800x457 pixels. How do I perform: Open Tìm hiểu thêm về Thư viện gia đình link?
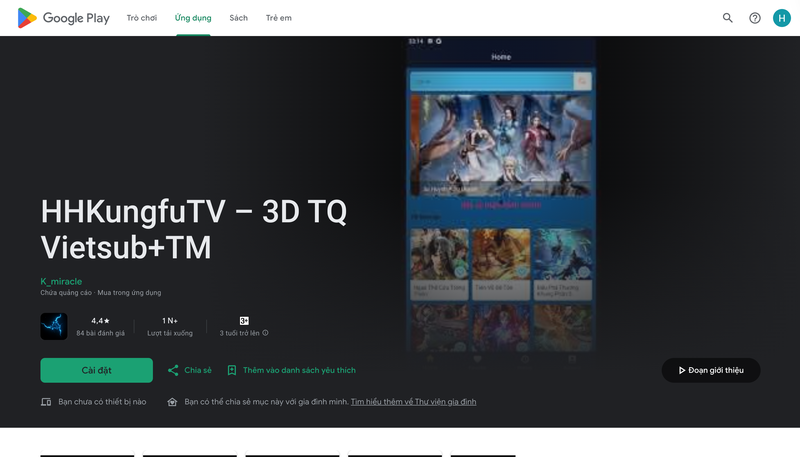point(413,402)
